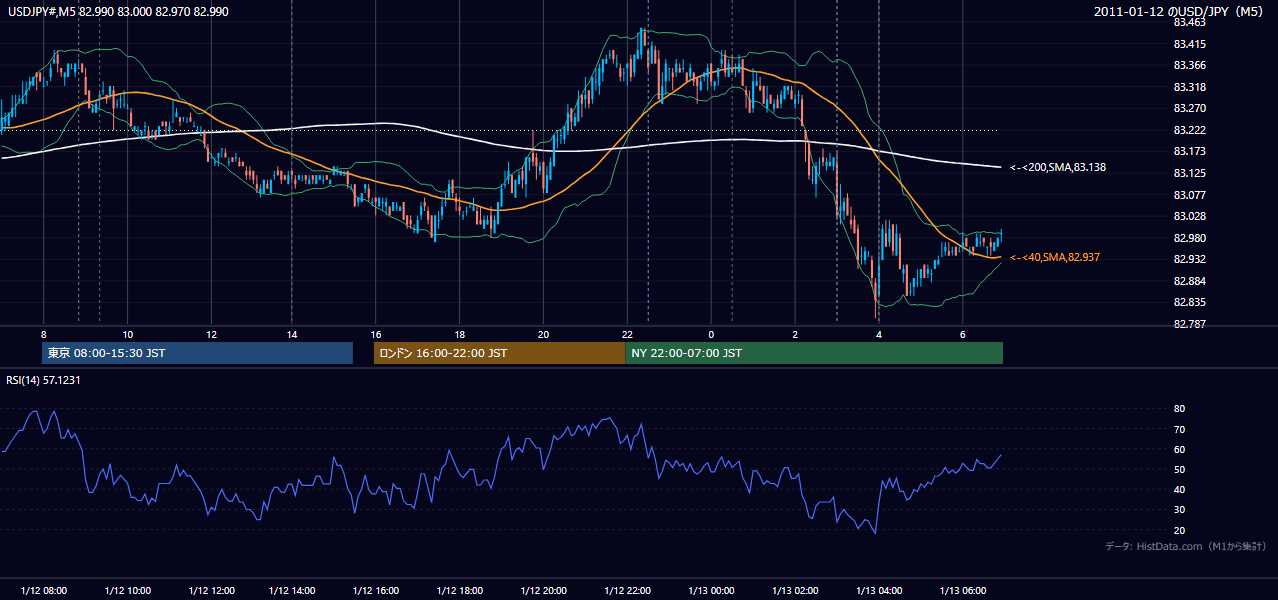Click price axis value 83.318
Viewport: 1278px width, 600px height.
(1189, 87)
